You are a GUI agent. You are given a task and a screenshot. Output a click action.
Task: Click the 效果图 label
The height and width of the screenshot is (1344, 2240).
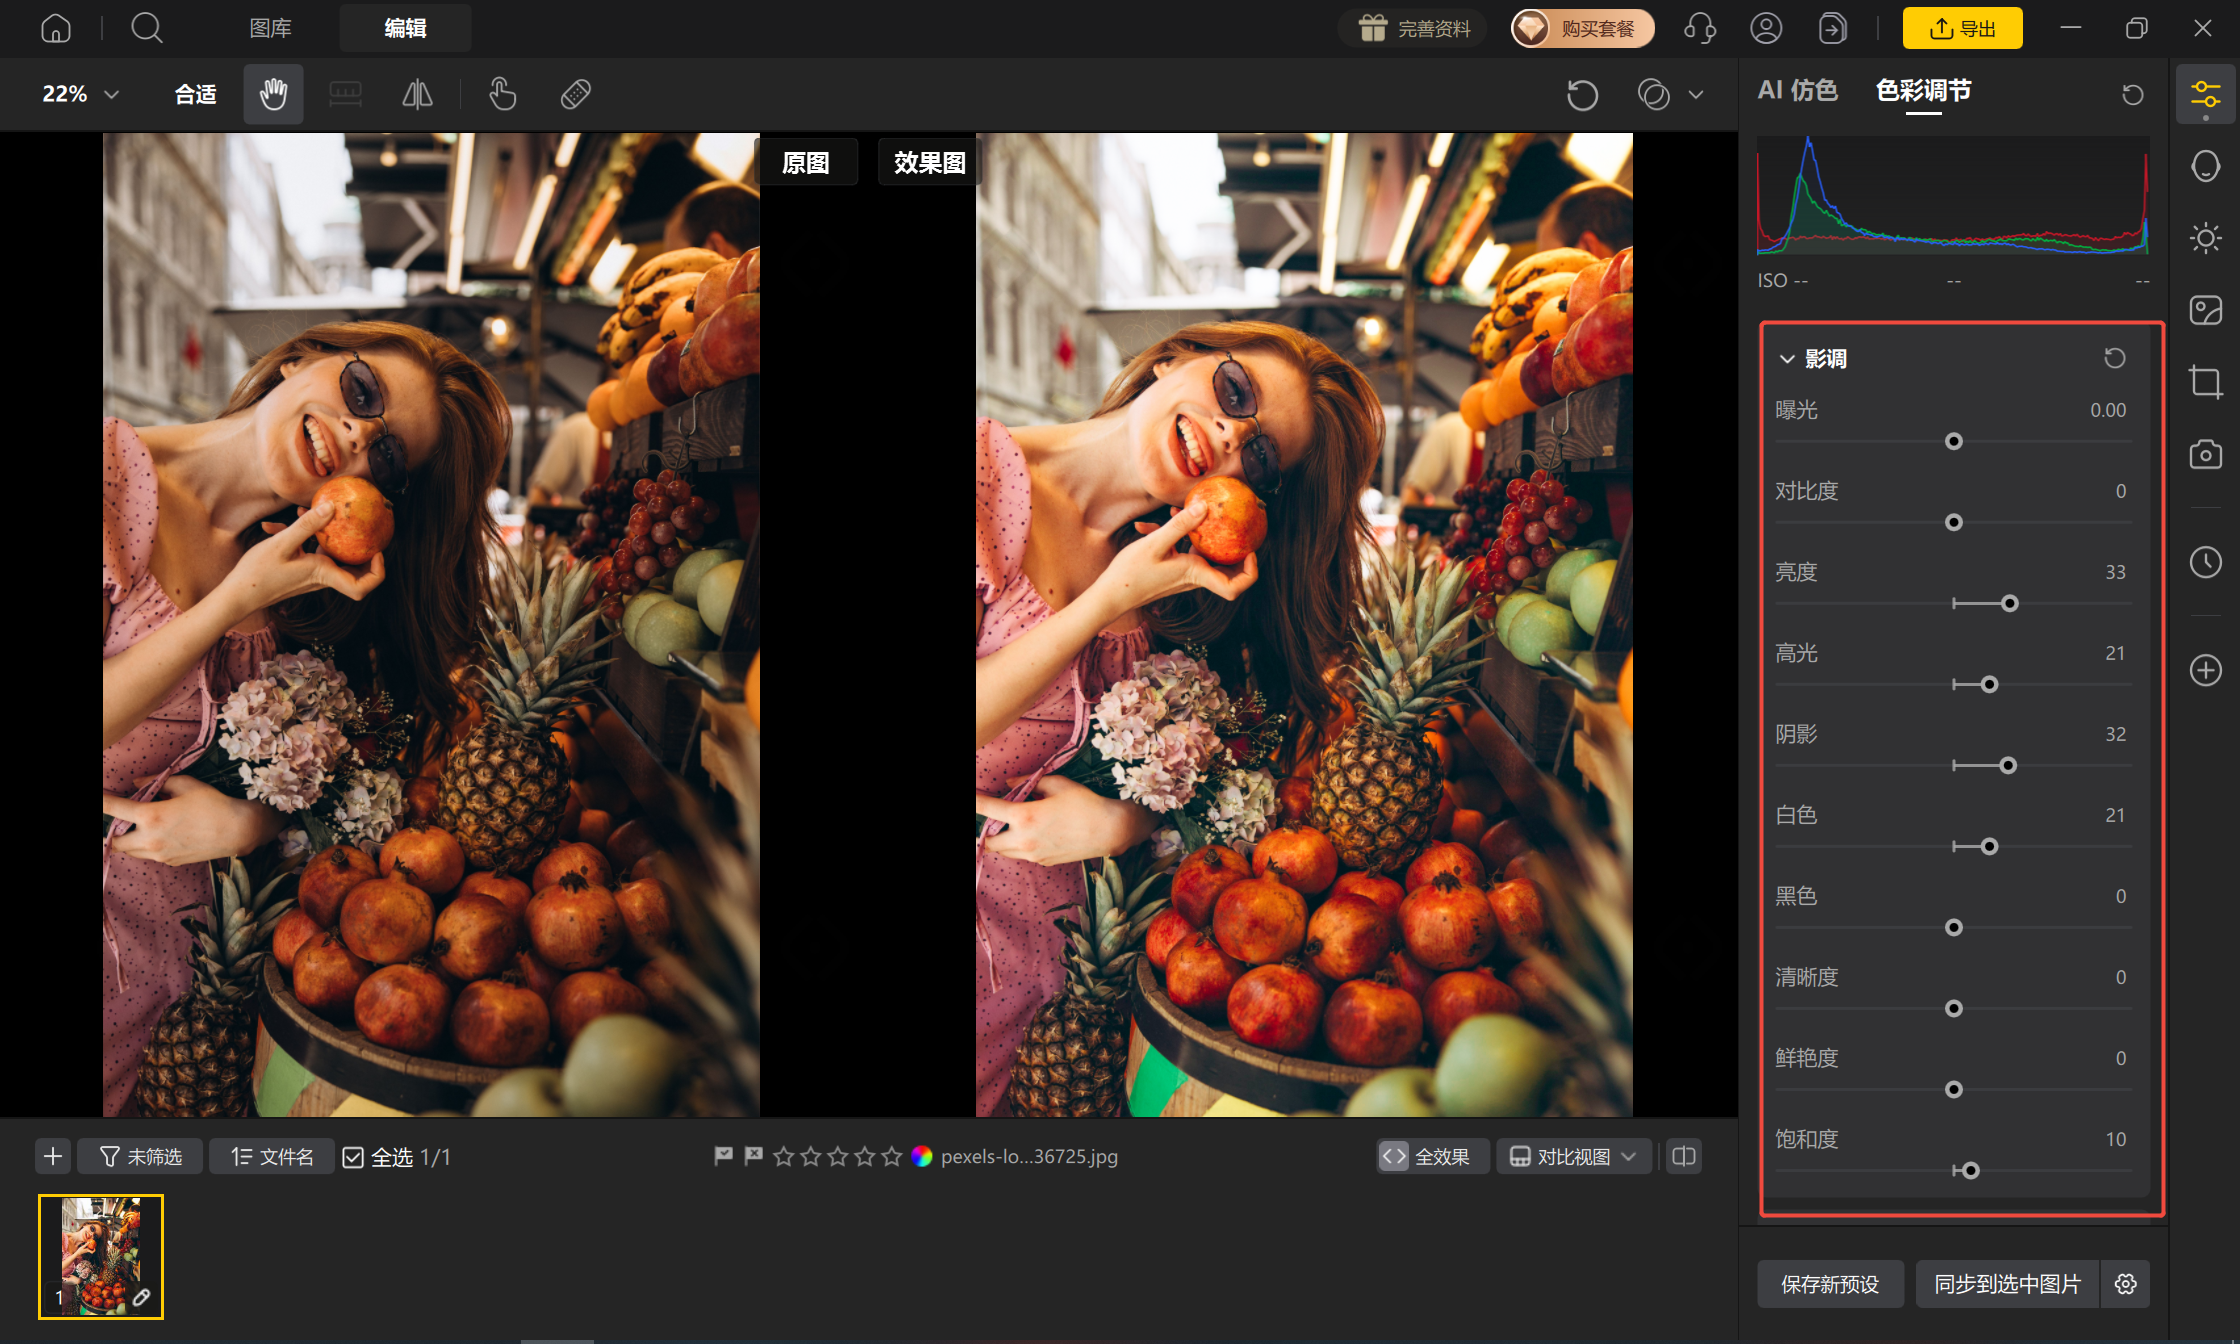pos(929,162)
